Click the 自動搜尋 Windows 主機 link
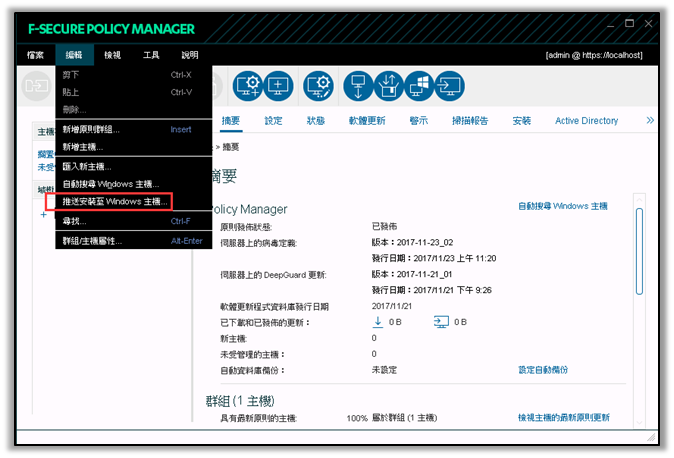This screenshot has width=674, height=458. point(562,206)
